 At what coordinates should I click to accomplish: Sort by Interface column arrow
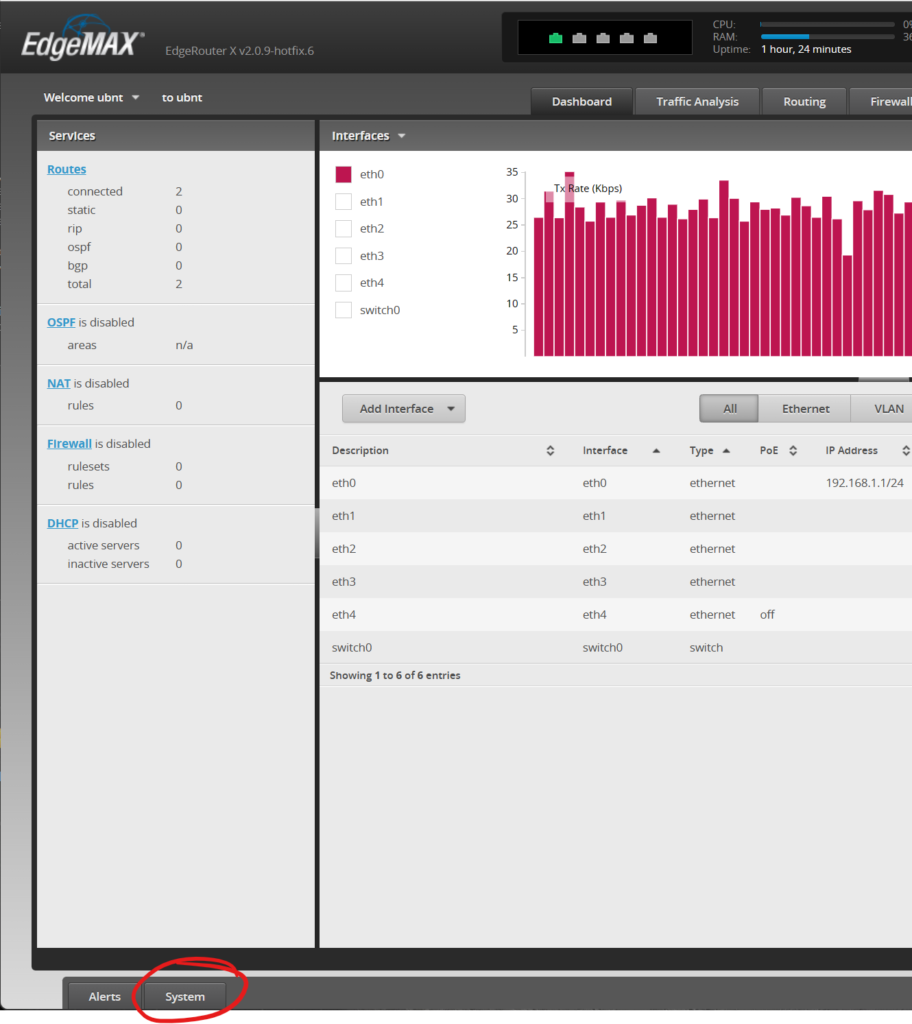(656, 451)
